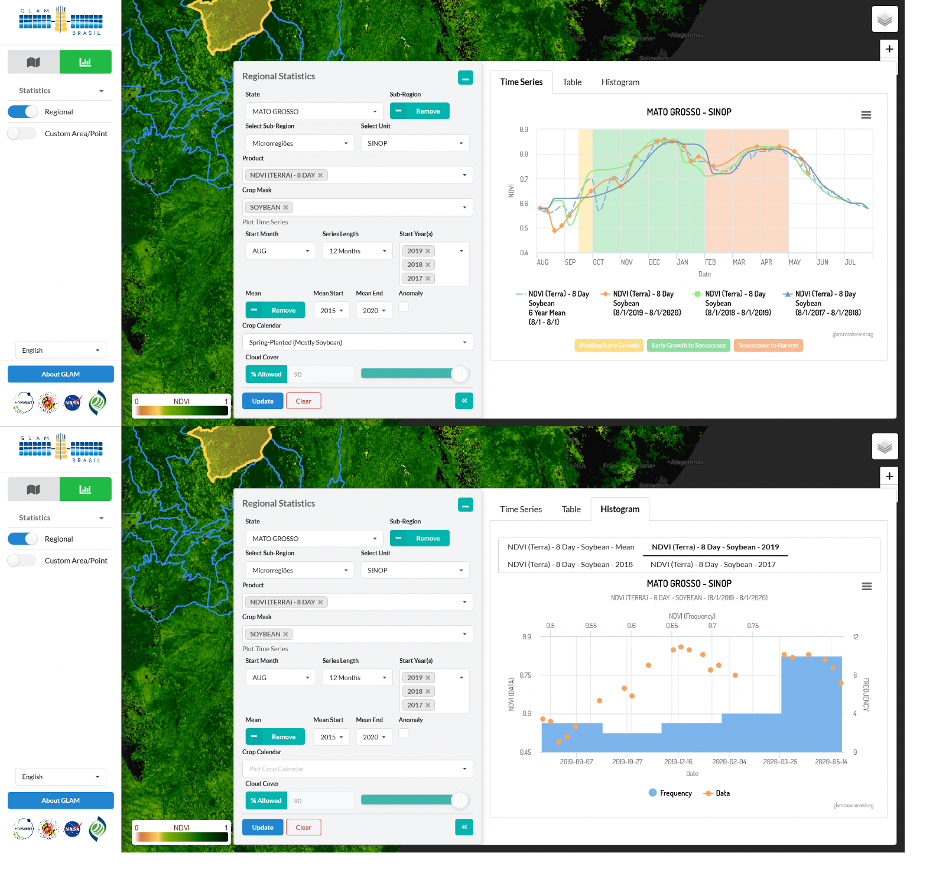This screenshot has height=888, width=936.
Task: Check the Anomaly checkbox in upper panel
Action: point(404,308)
